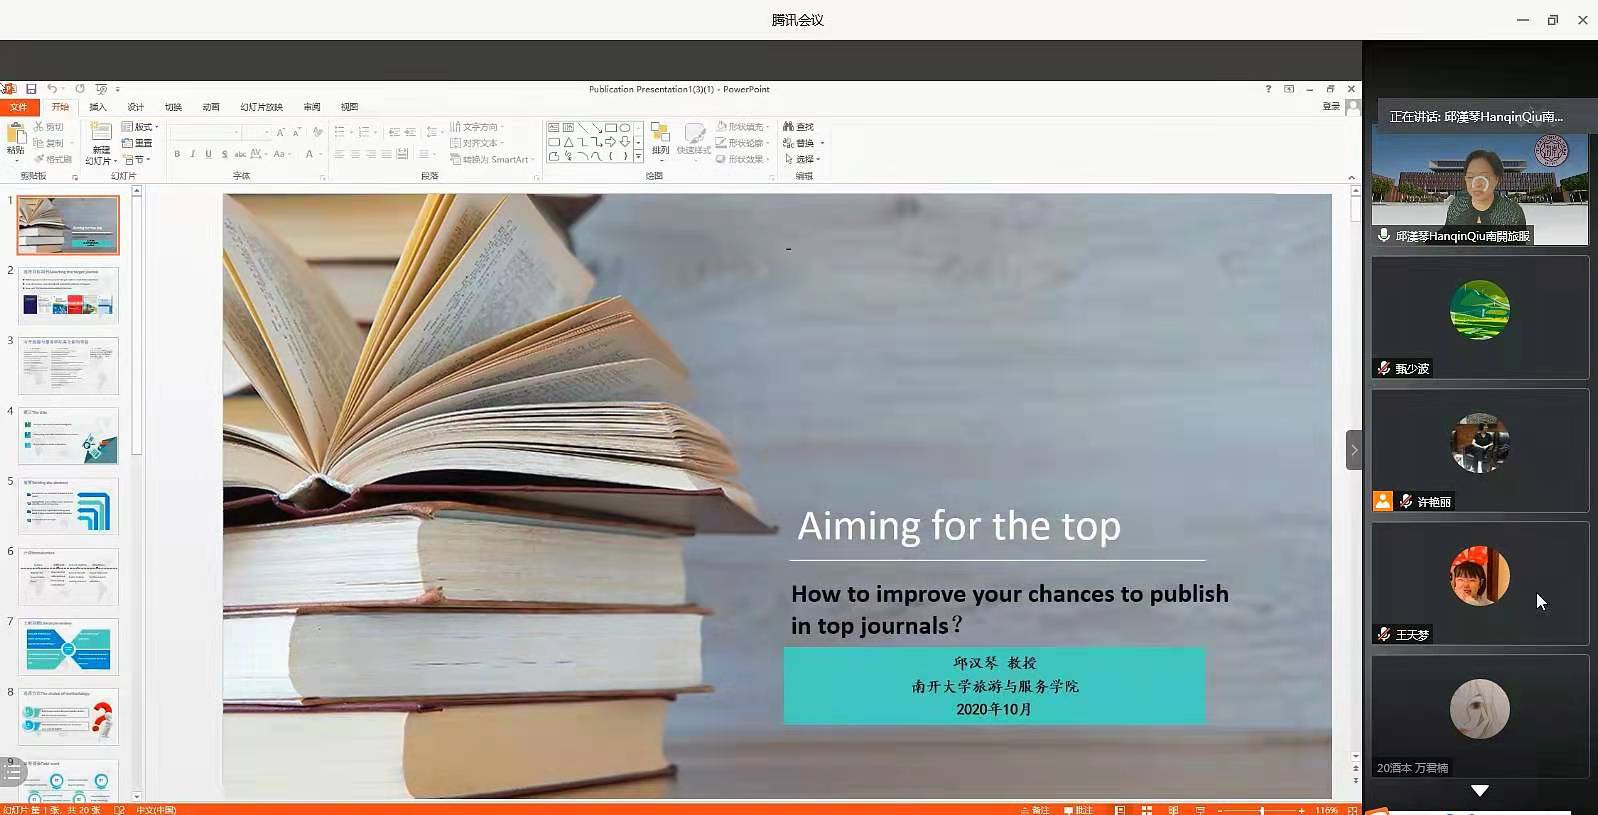
Task: Toggle strikethrough (abc) formatting
Action: point(240,154)
